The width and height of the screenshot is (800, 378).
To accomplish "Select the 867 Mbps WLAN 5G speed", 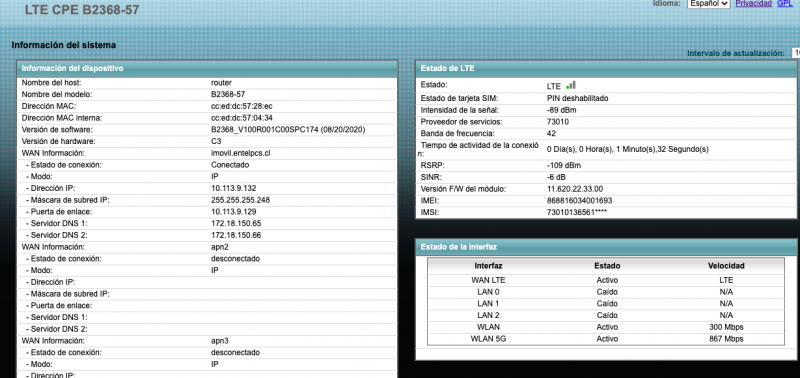I will tap(726, 339).
